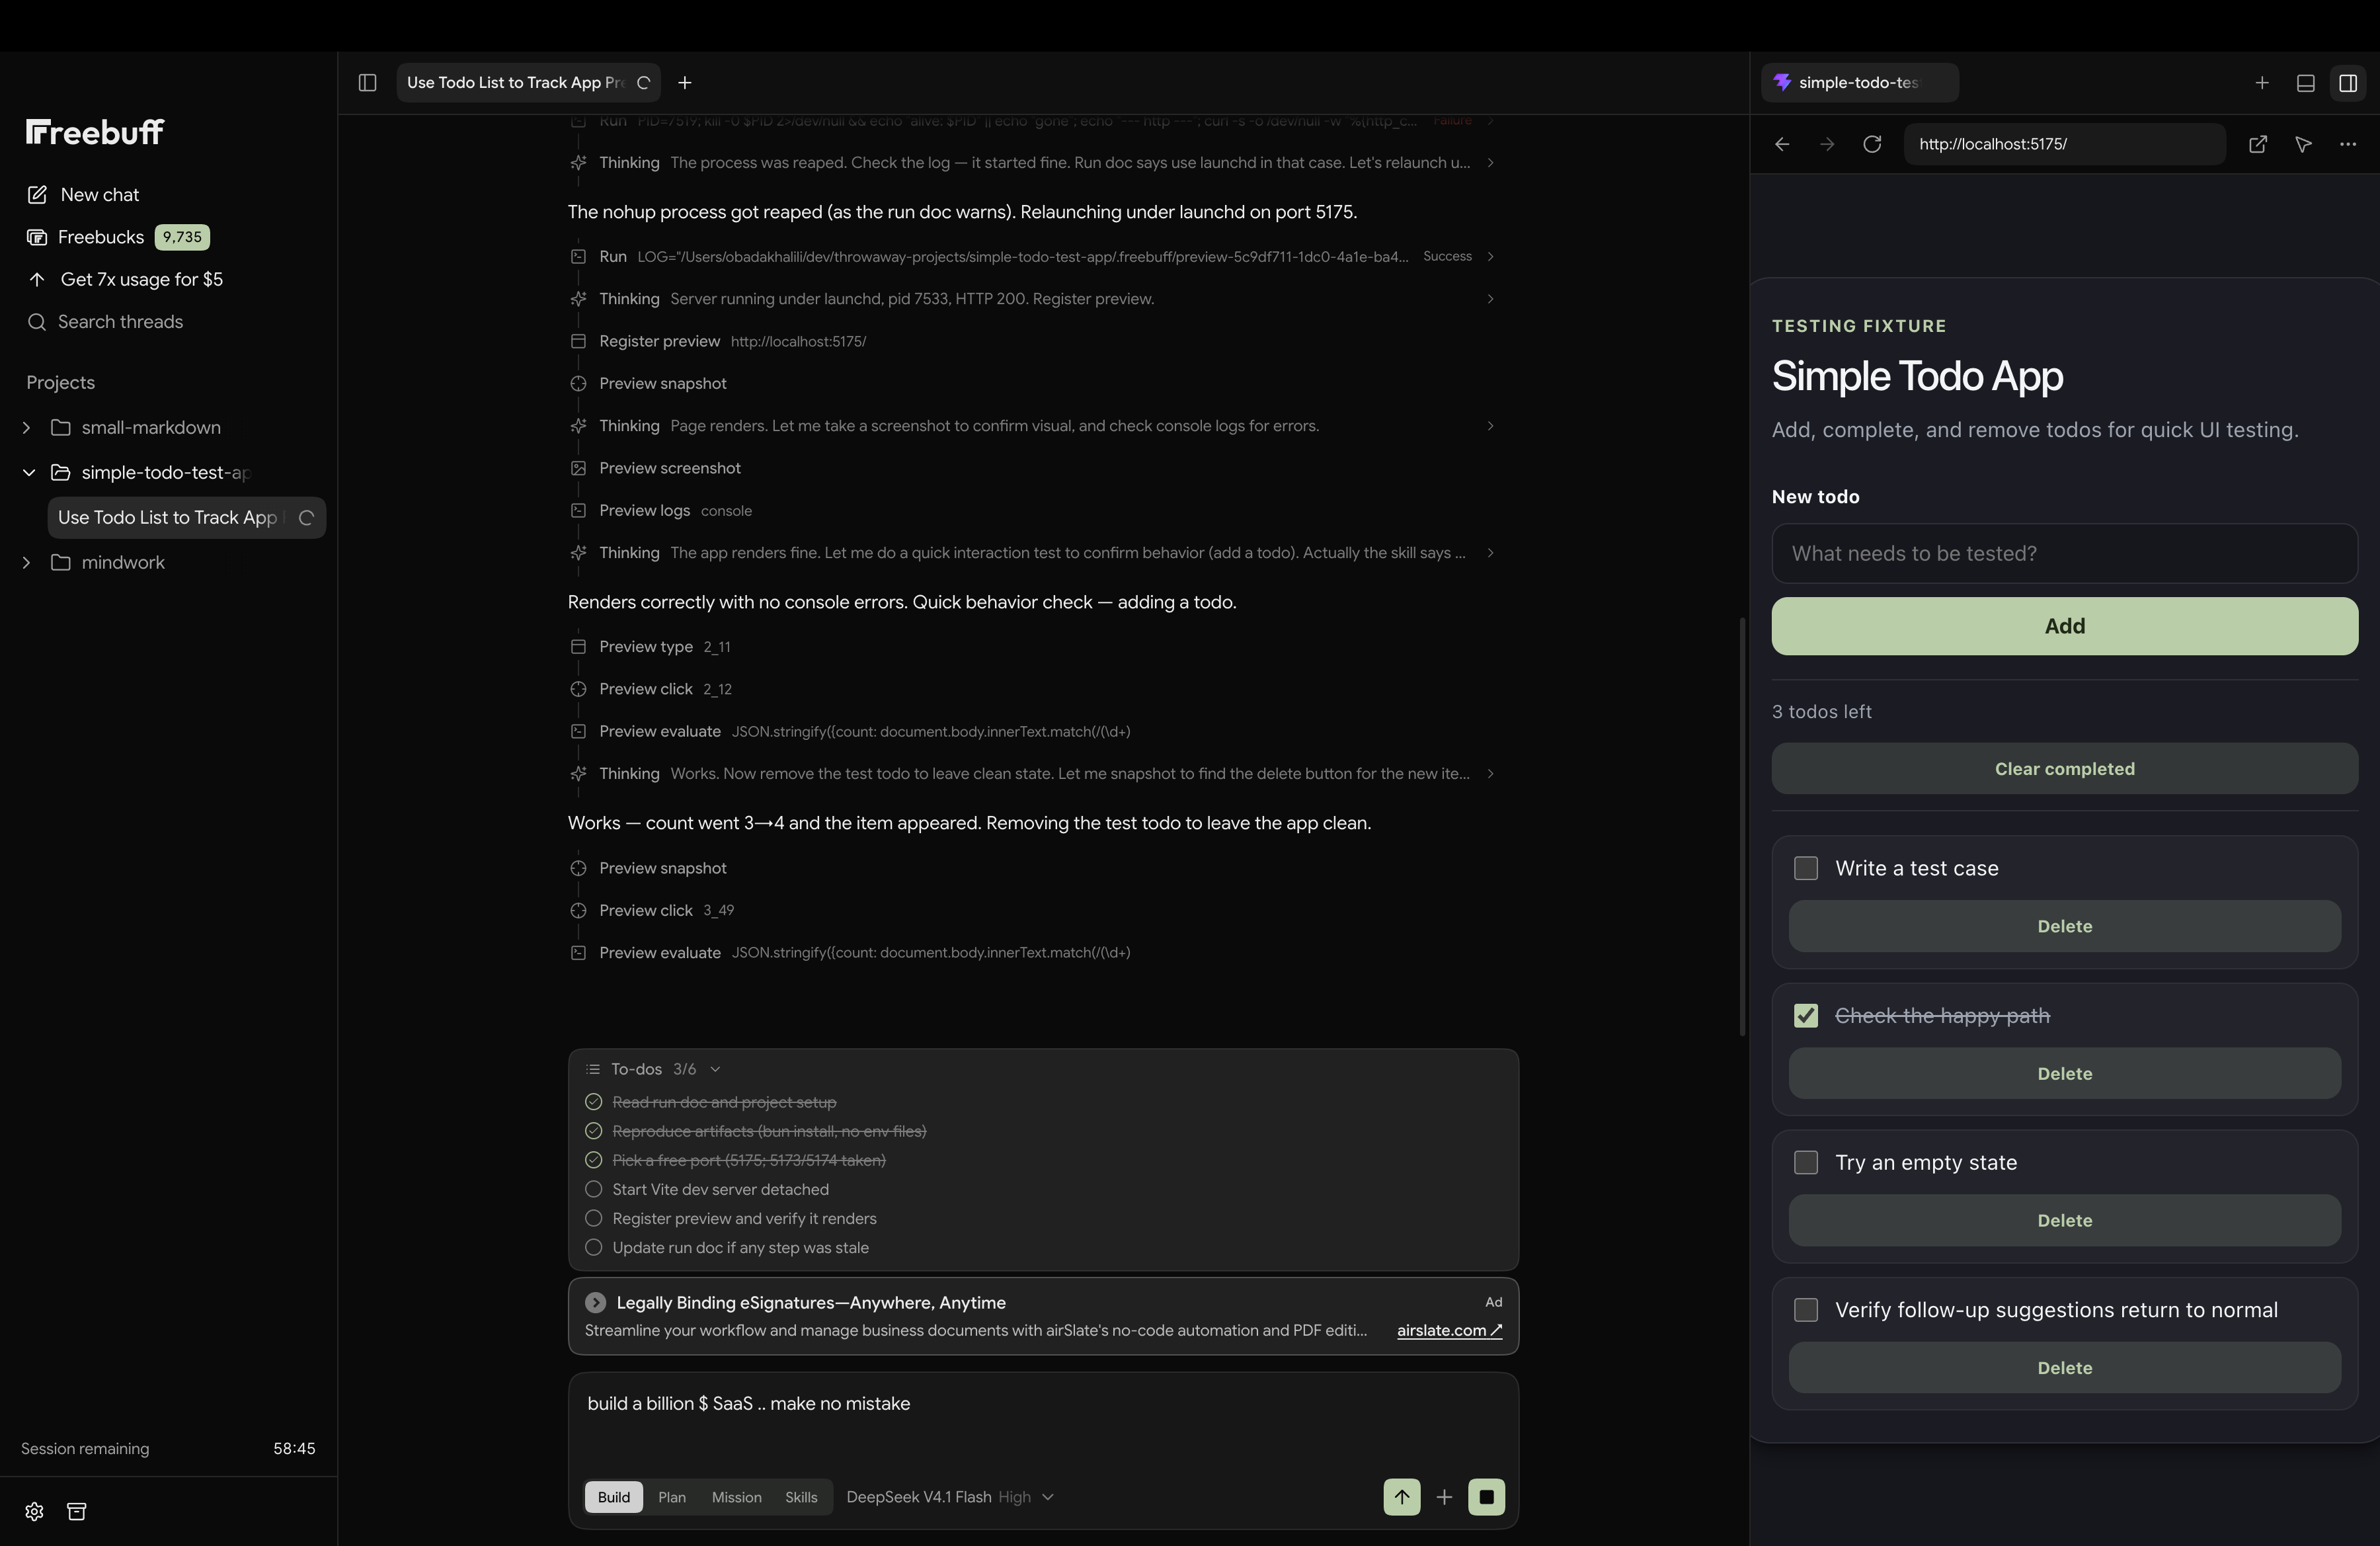Viewport: 2380px width, 1546px height.
Task: Go back in preview browser
Action: coord(1782,144)
